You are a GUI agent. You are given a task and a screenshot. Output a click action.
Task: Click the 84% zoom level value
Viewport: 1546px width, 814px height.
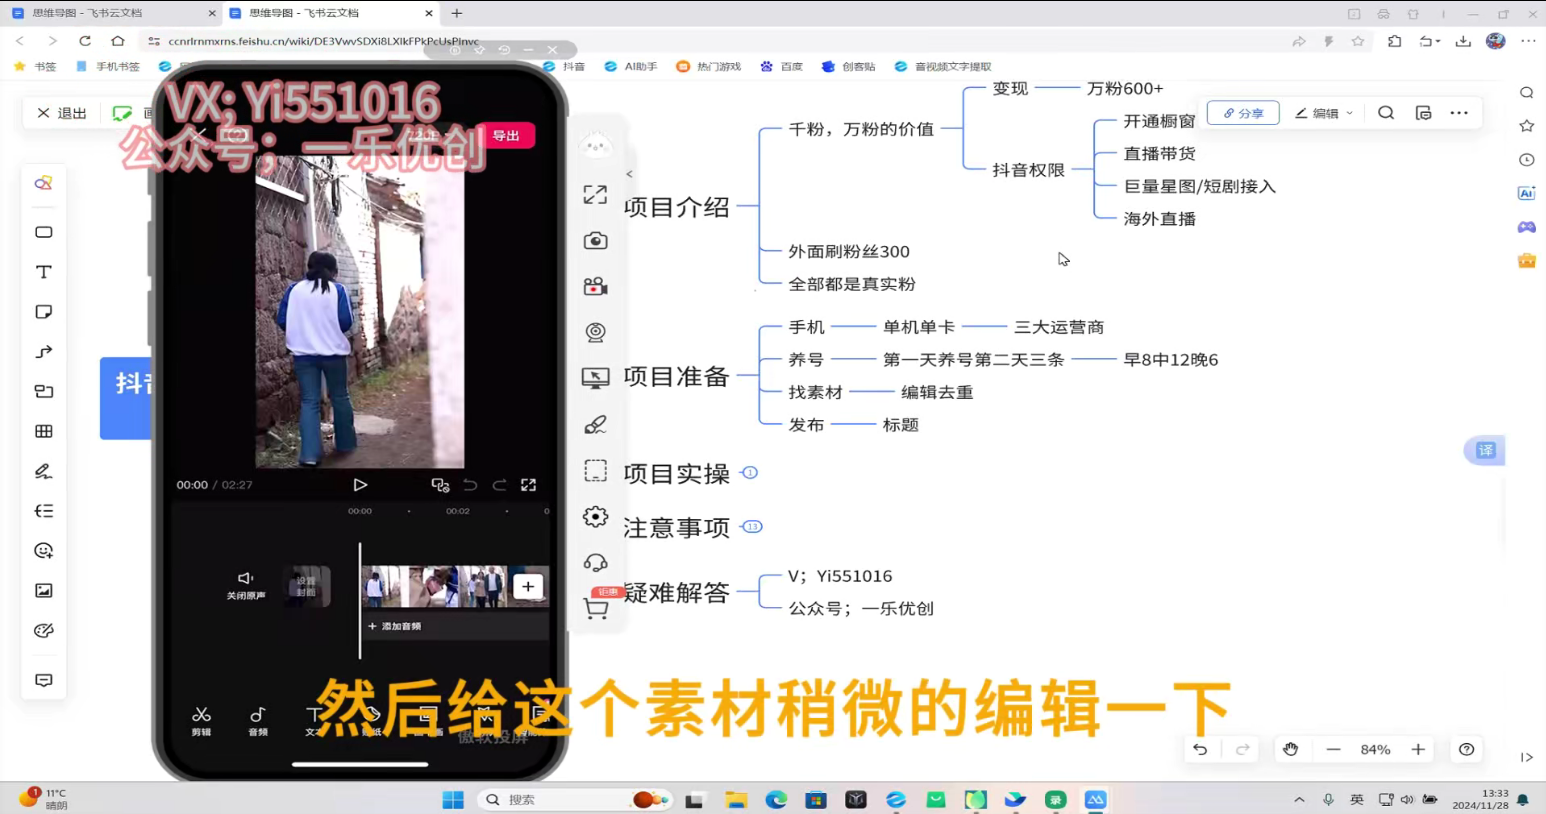tap(1375, 749)
